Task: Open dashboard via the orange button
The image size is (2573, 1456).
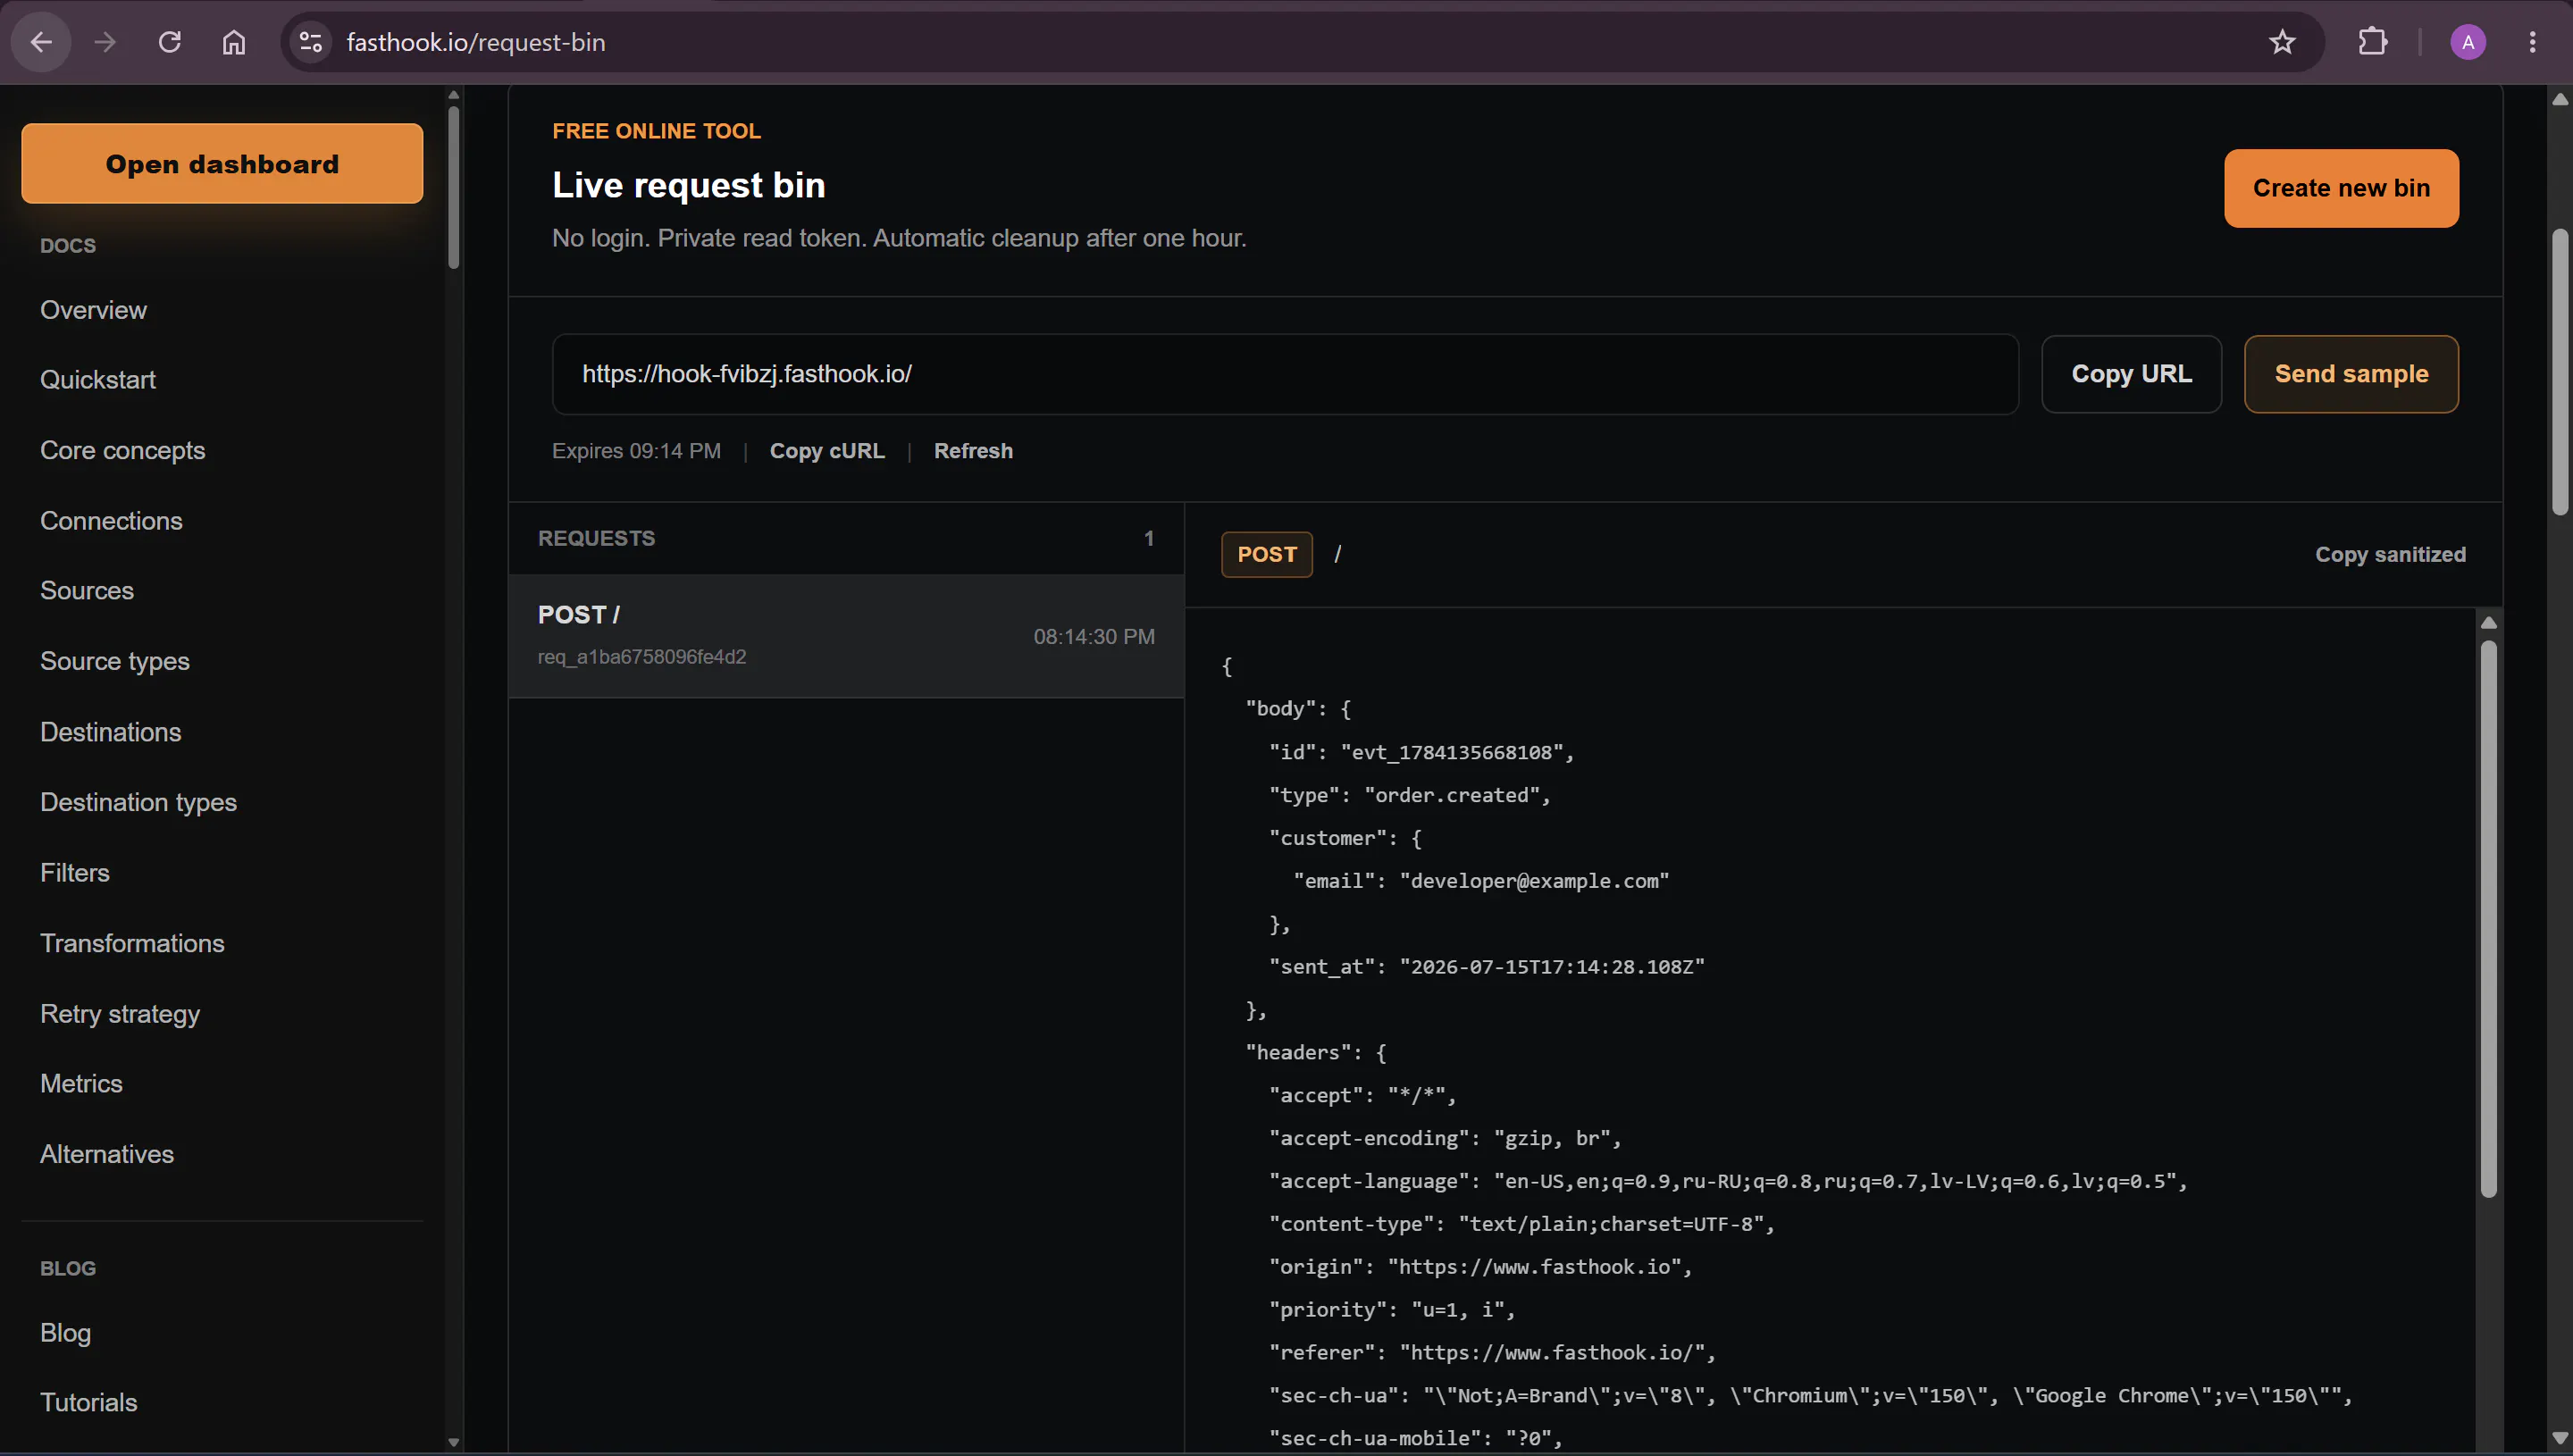Action: pyautogui.click(x=222, y=163)
